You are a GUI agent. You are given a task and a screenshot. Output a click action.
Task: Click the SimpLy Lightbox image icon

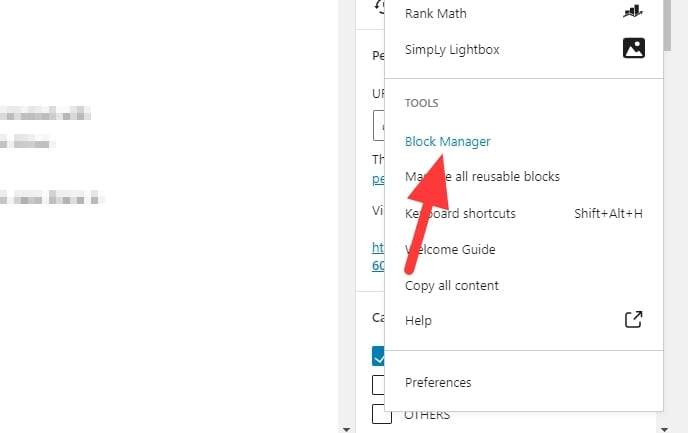click(x=634, y=48)
